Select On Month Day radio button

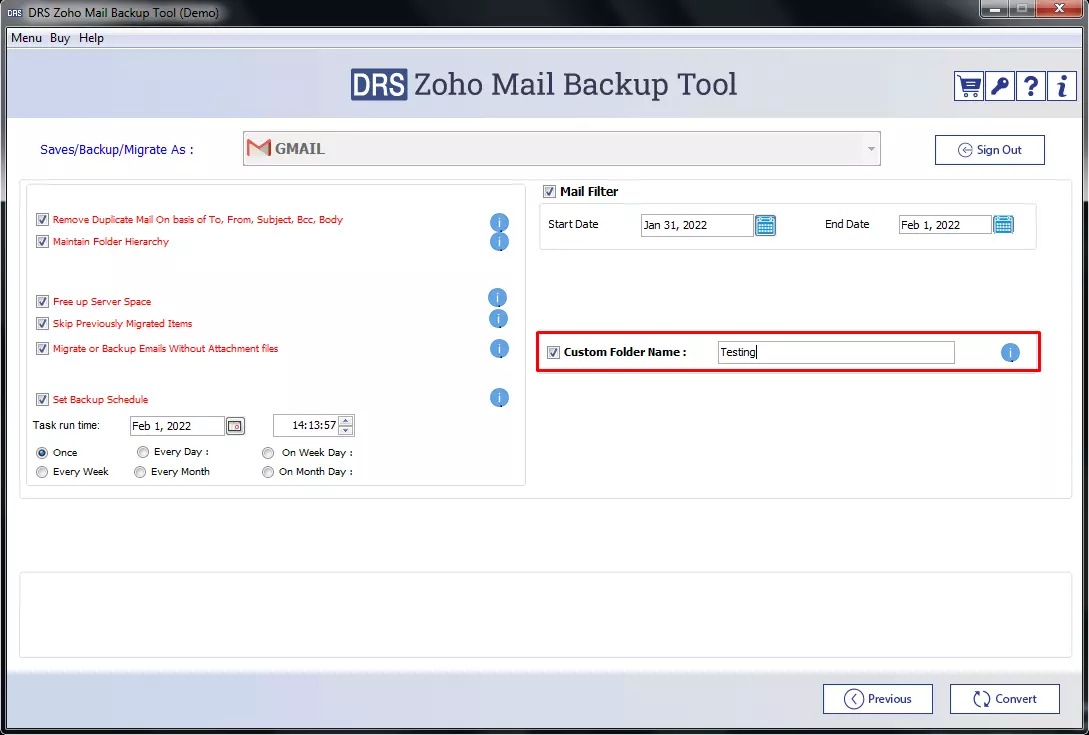tap(268, 472)
